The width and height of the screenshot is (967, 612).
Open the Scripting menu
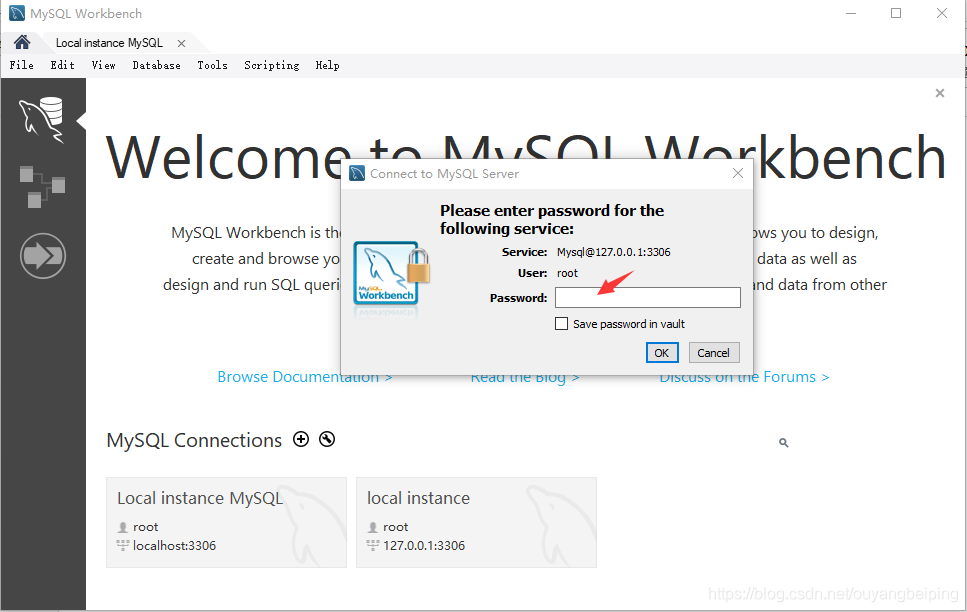(x=271, y=65)
